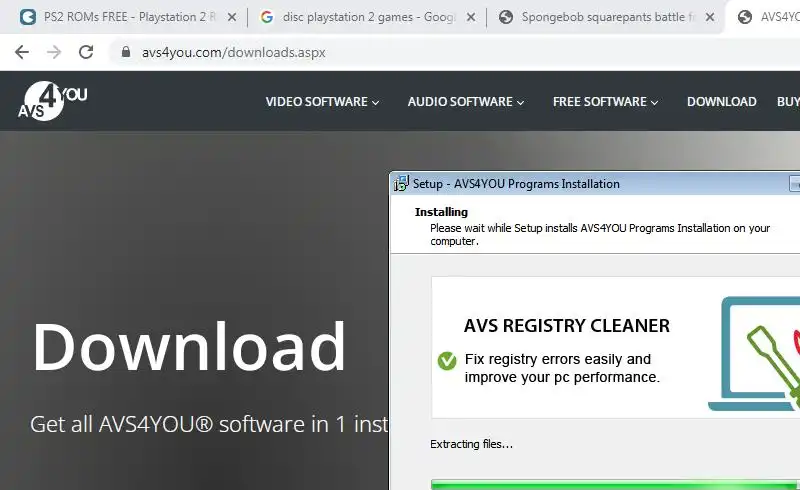This screenshot has width=800, height=490.
Task: Switch to the Spongebob squarepants tab
Action: point(606,17)
